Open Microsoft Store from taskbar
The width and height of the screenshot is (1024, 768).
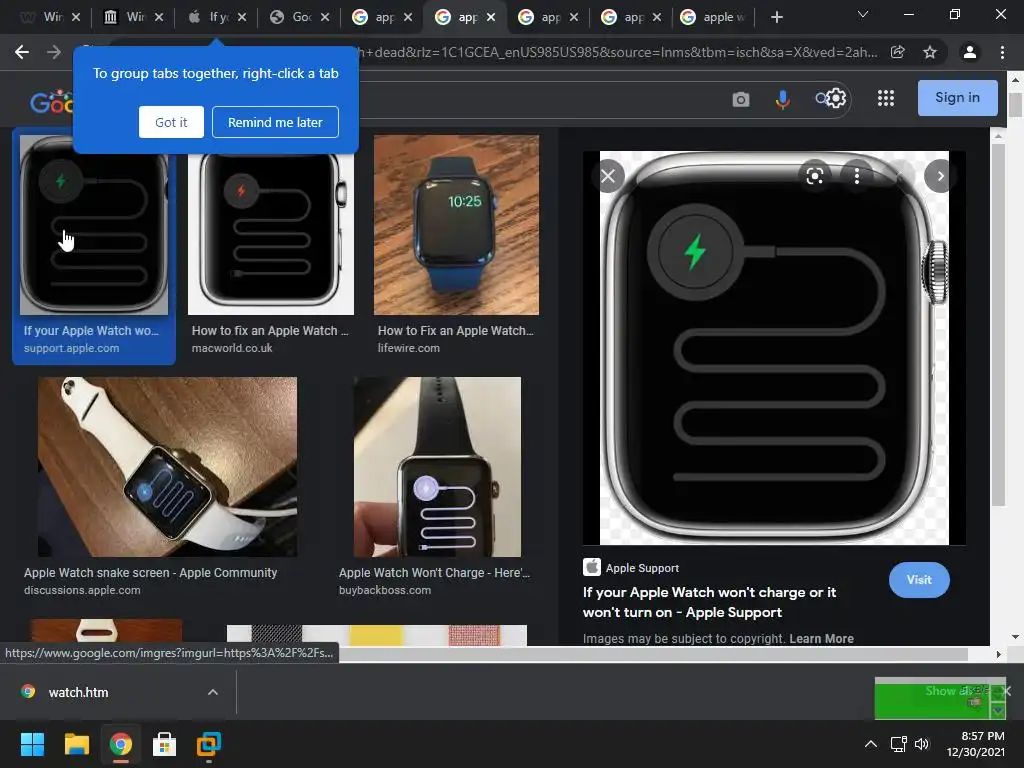click(x=165, y=744)
